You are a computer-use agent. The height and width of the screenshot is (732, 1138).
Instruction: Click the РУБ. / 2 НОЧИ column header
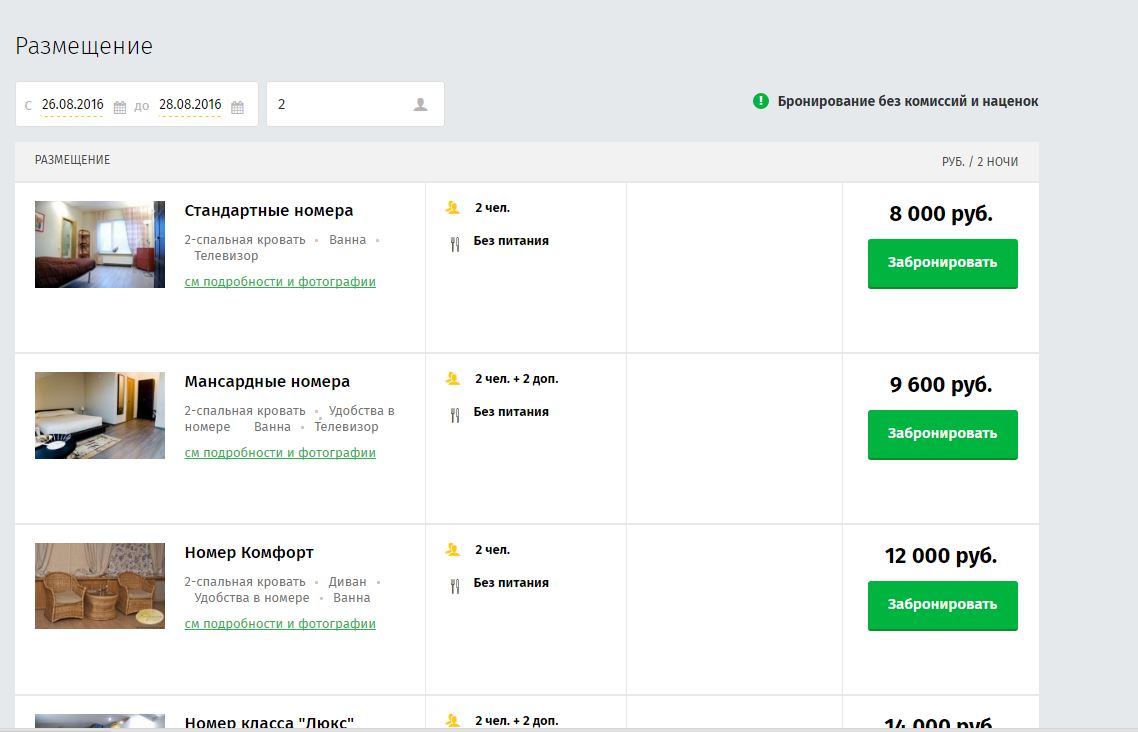click(x=980, y=162)
